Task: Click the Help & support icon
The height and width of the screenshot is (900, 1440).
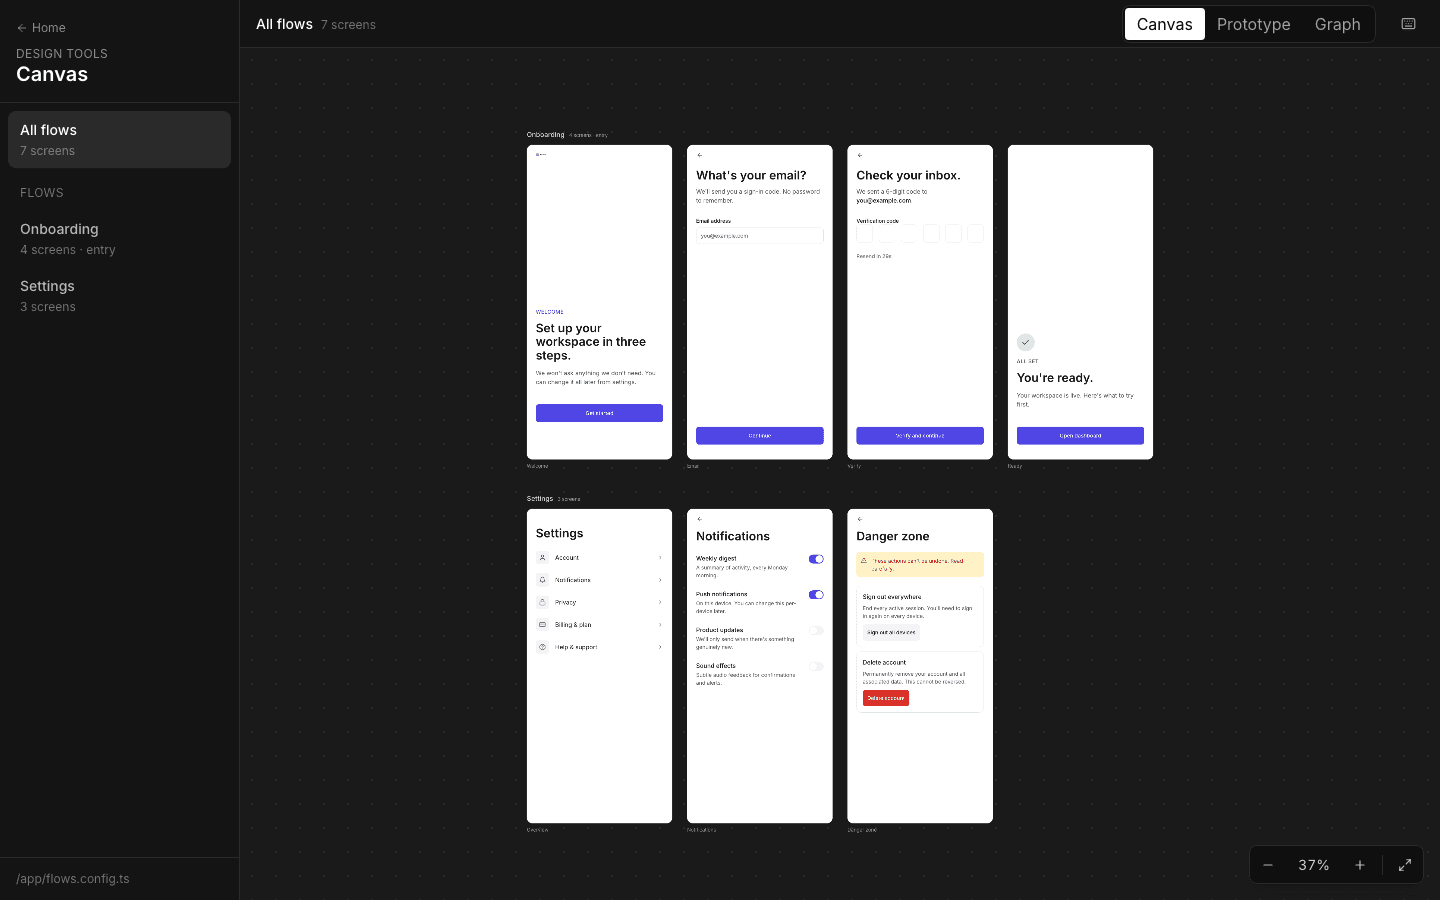Action: (542, 647)
